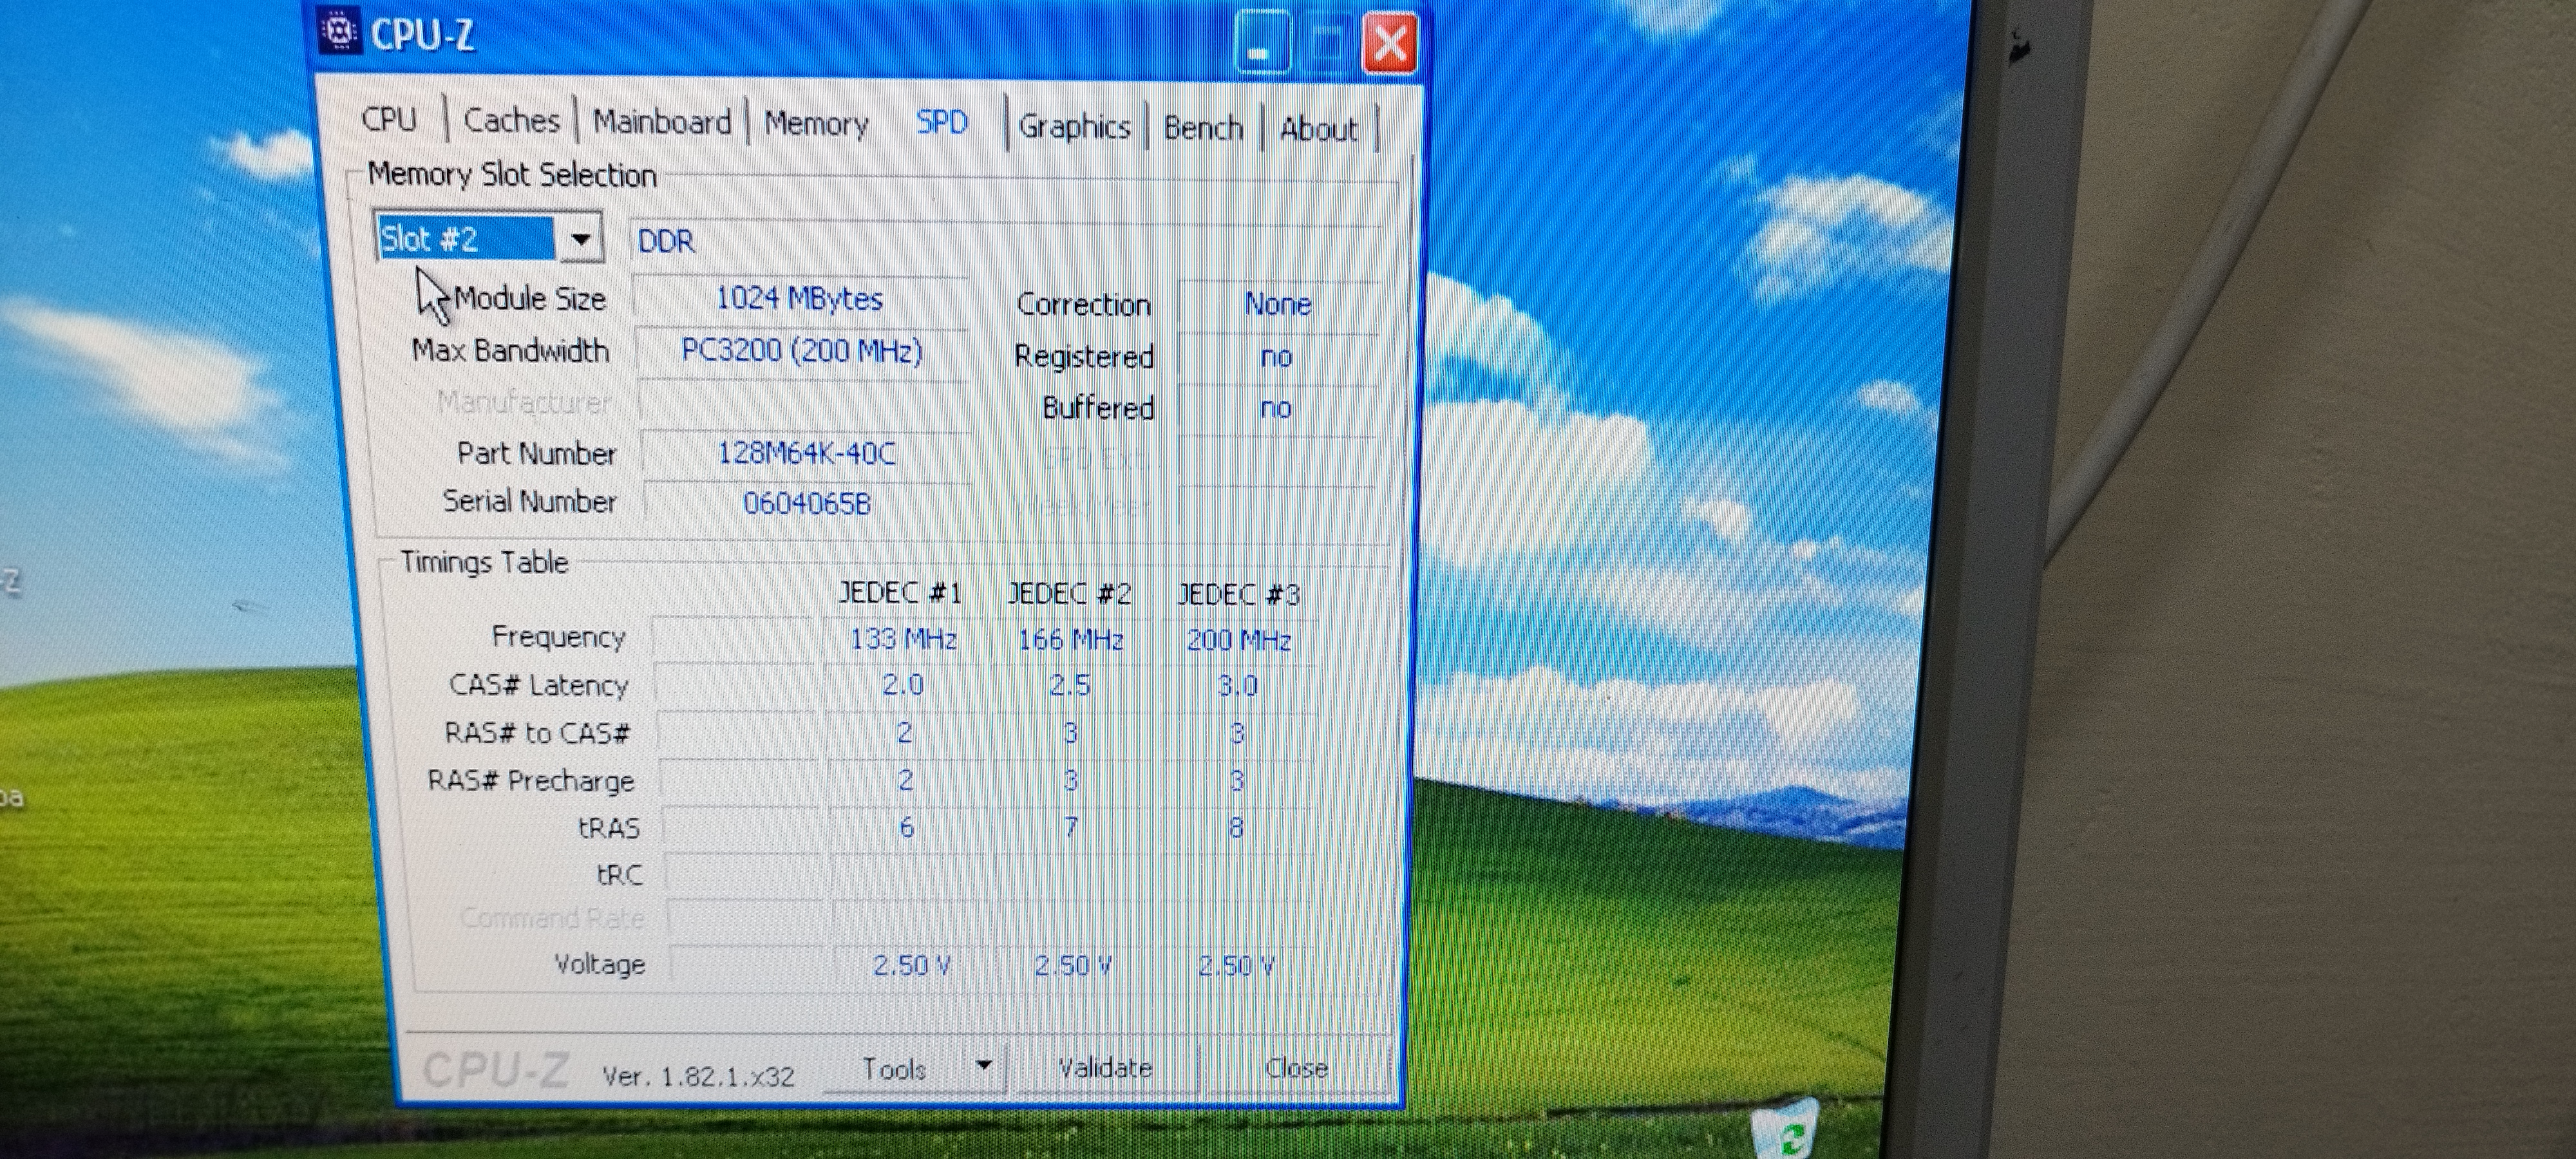The height and width of the screenshot is (1159, 2576).
Task: Switch to the Bench tab
Action: (1202, 128)
